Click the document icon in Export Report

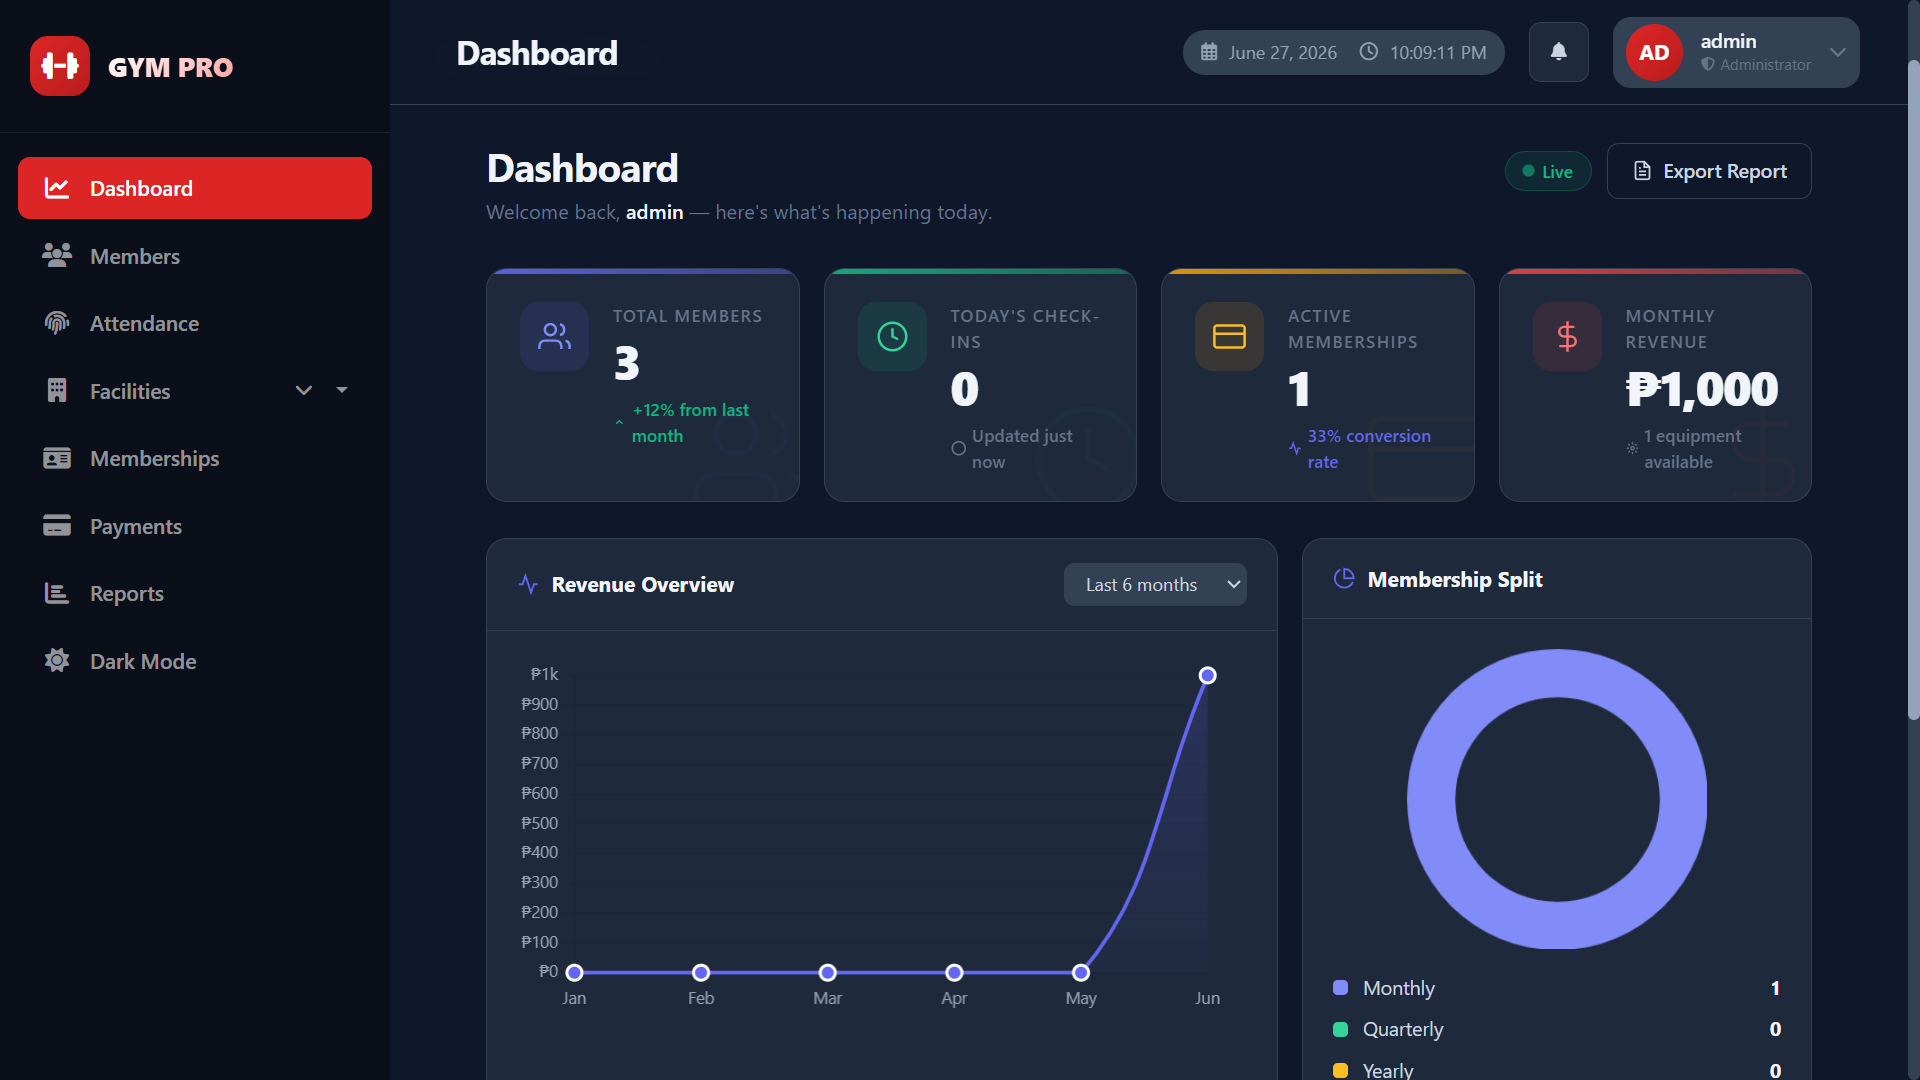(x=1642, y=171)
